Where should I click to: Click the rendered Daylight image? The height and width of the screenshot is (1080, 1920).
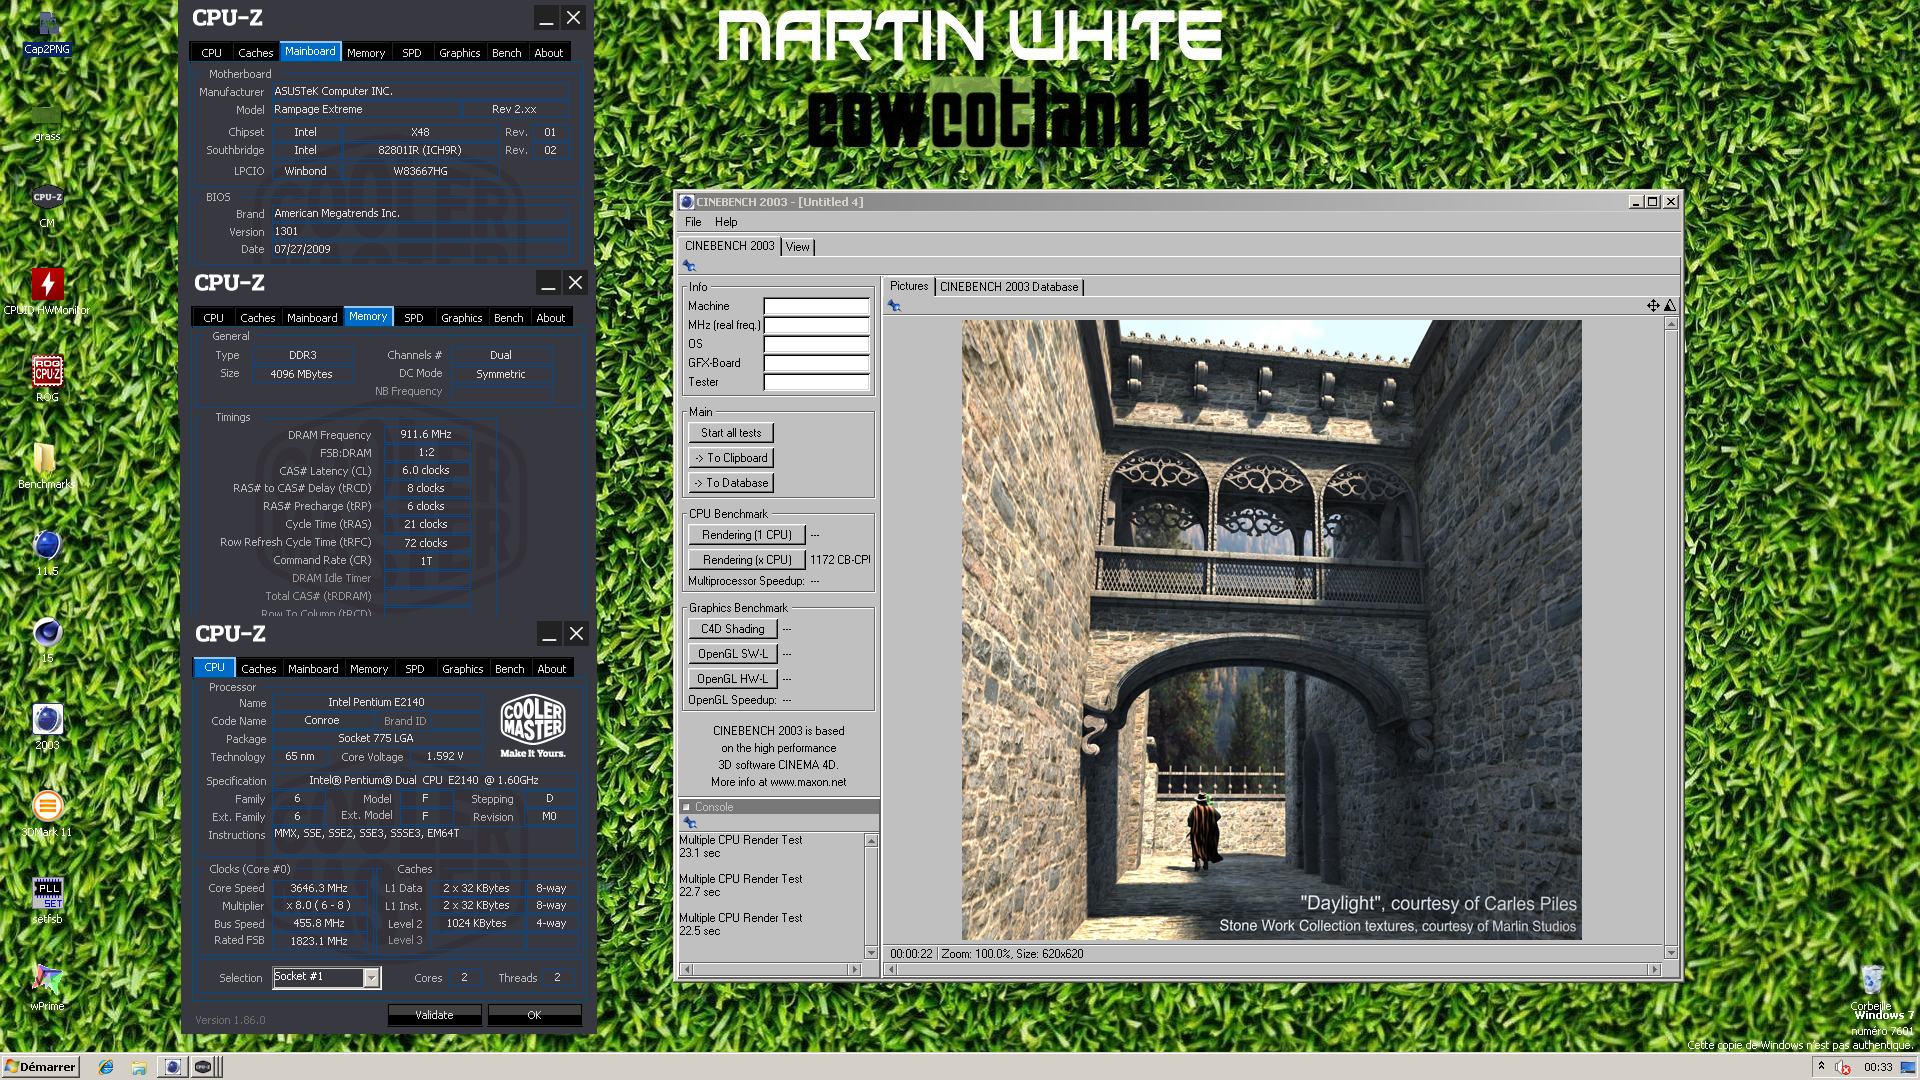click(1271, 630)
